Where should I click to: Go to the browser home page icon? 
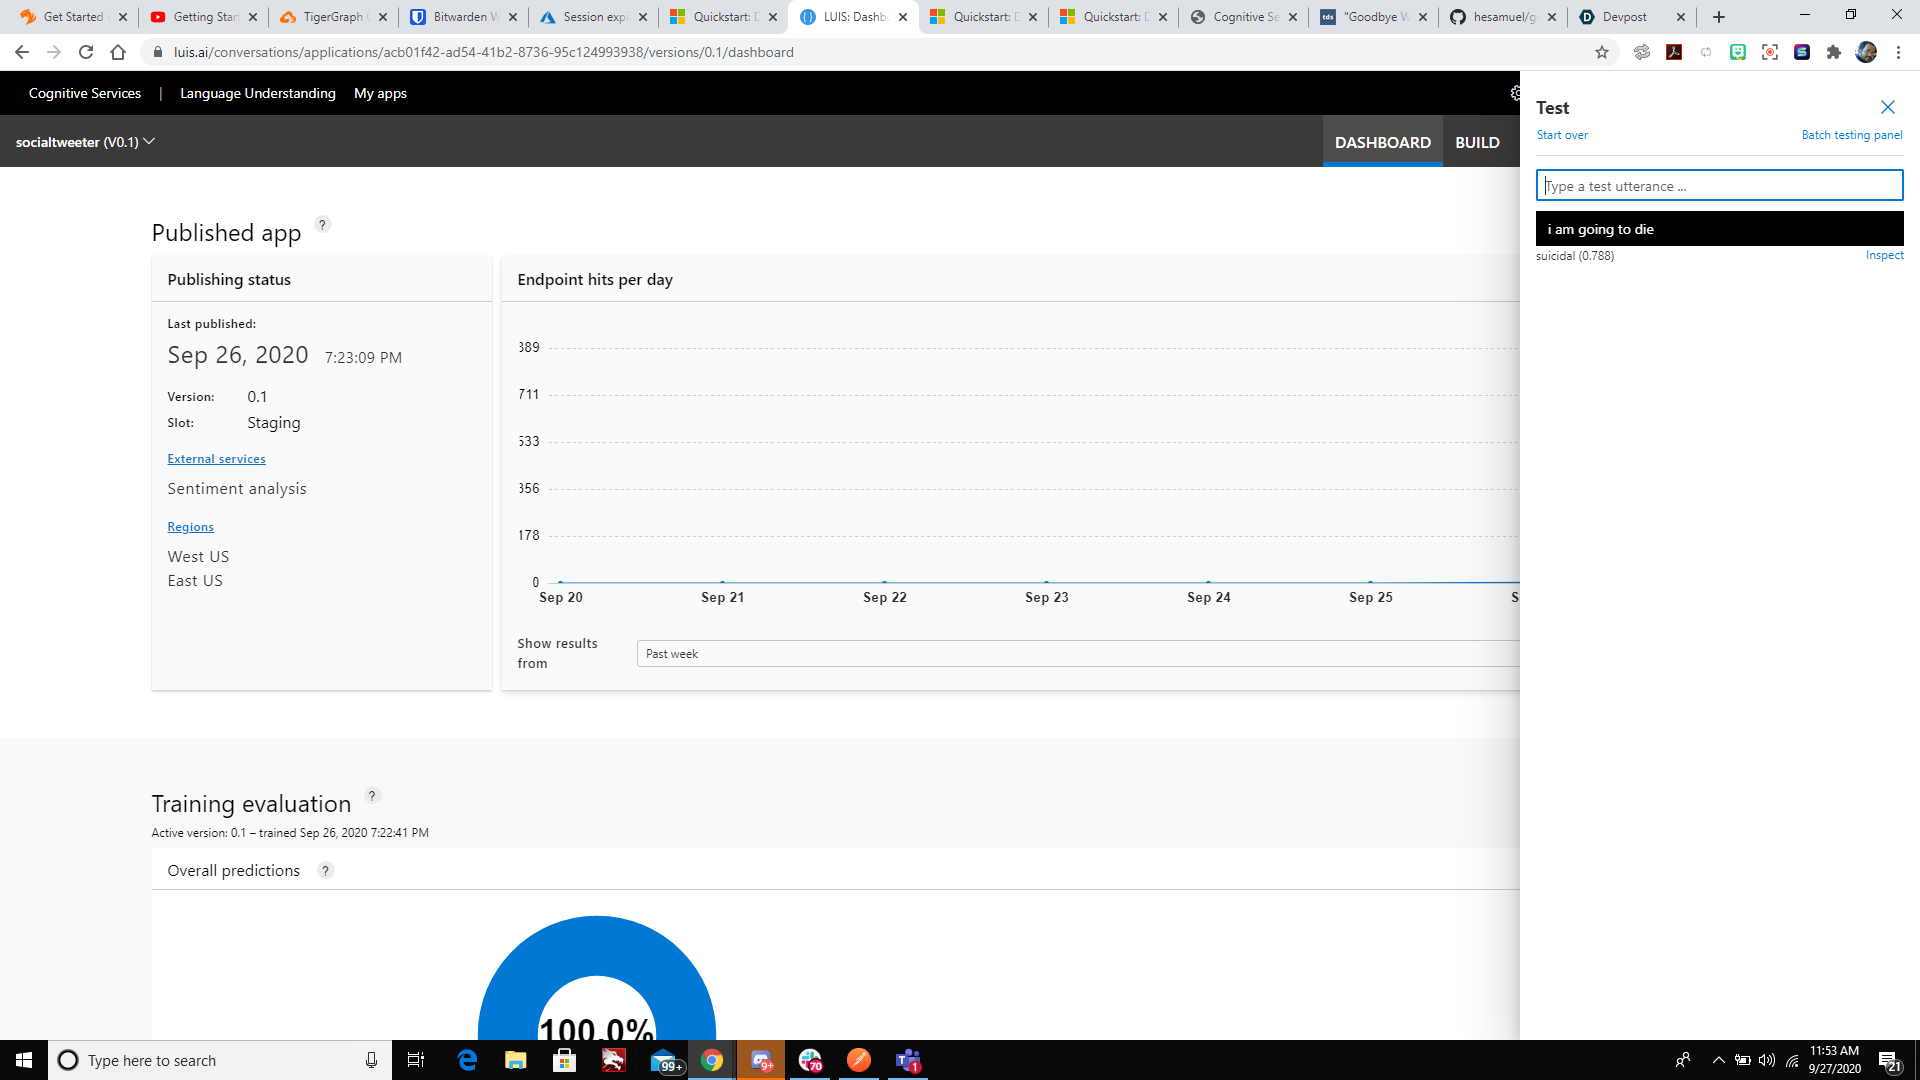118,52
